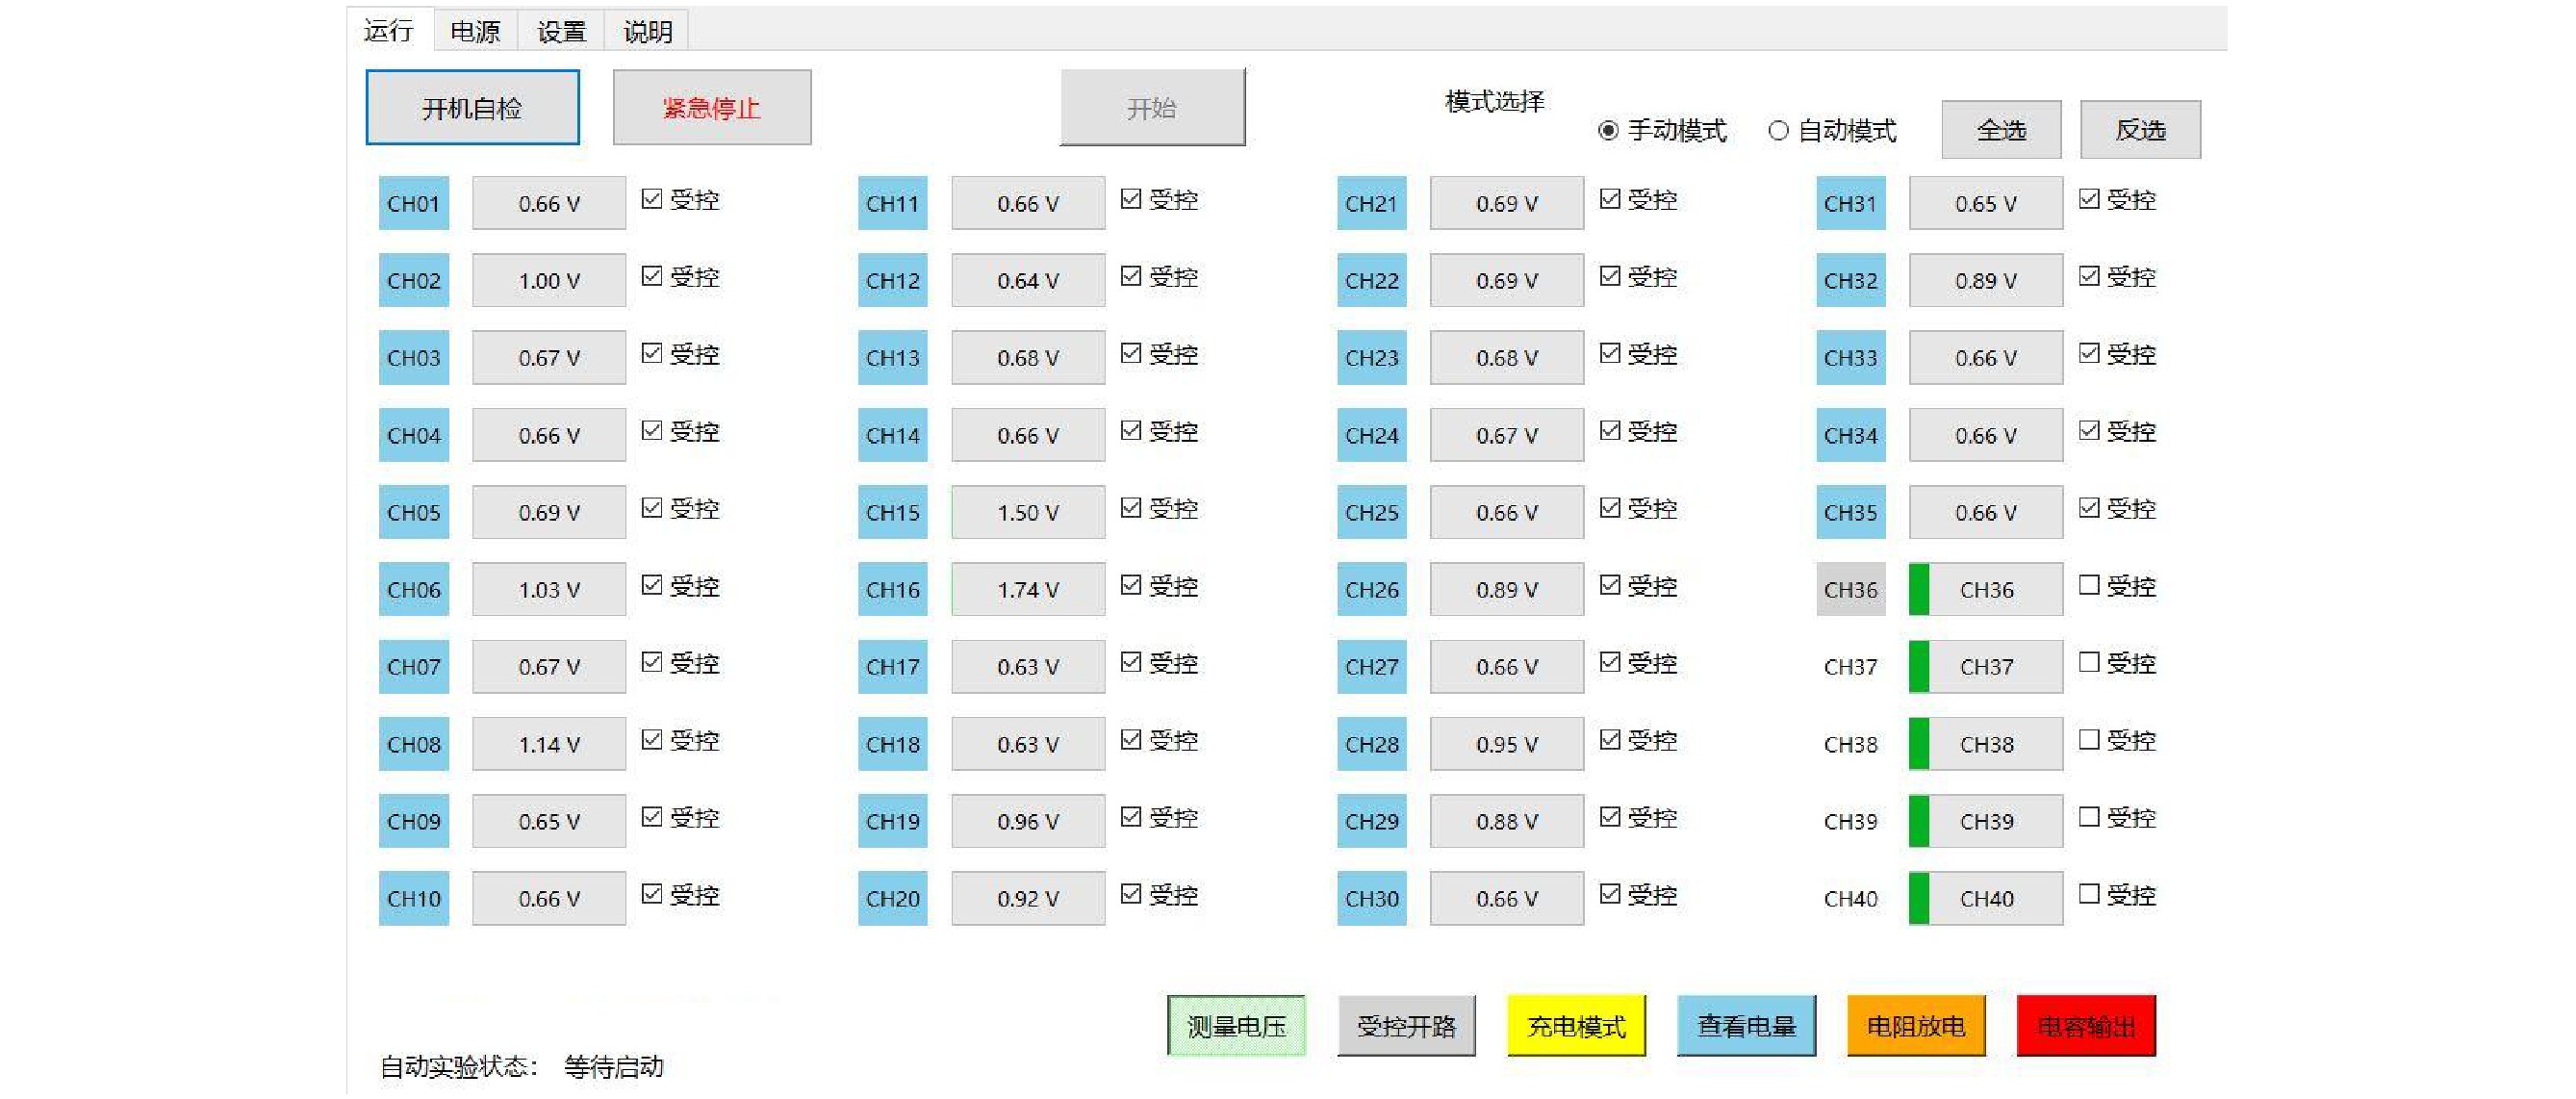Enable the 受控 checkbox for CH38
2576x1099 pixels.
coord(2088,740)
